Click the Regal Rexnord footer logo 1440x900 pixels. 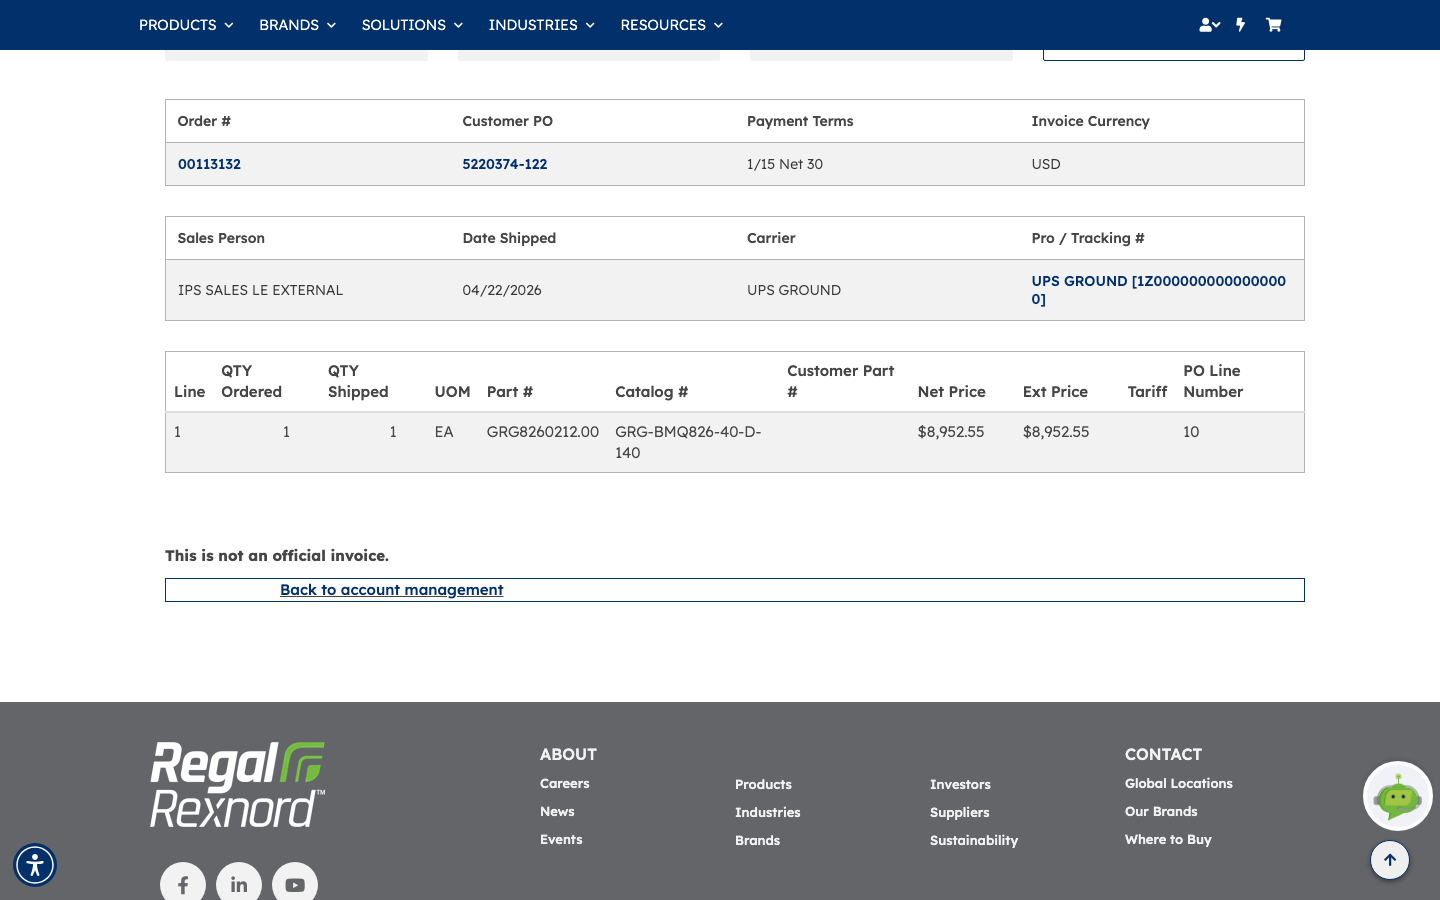point(238,784)
